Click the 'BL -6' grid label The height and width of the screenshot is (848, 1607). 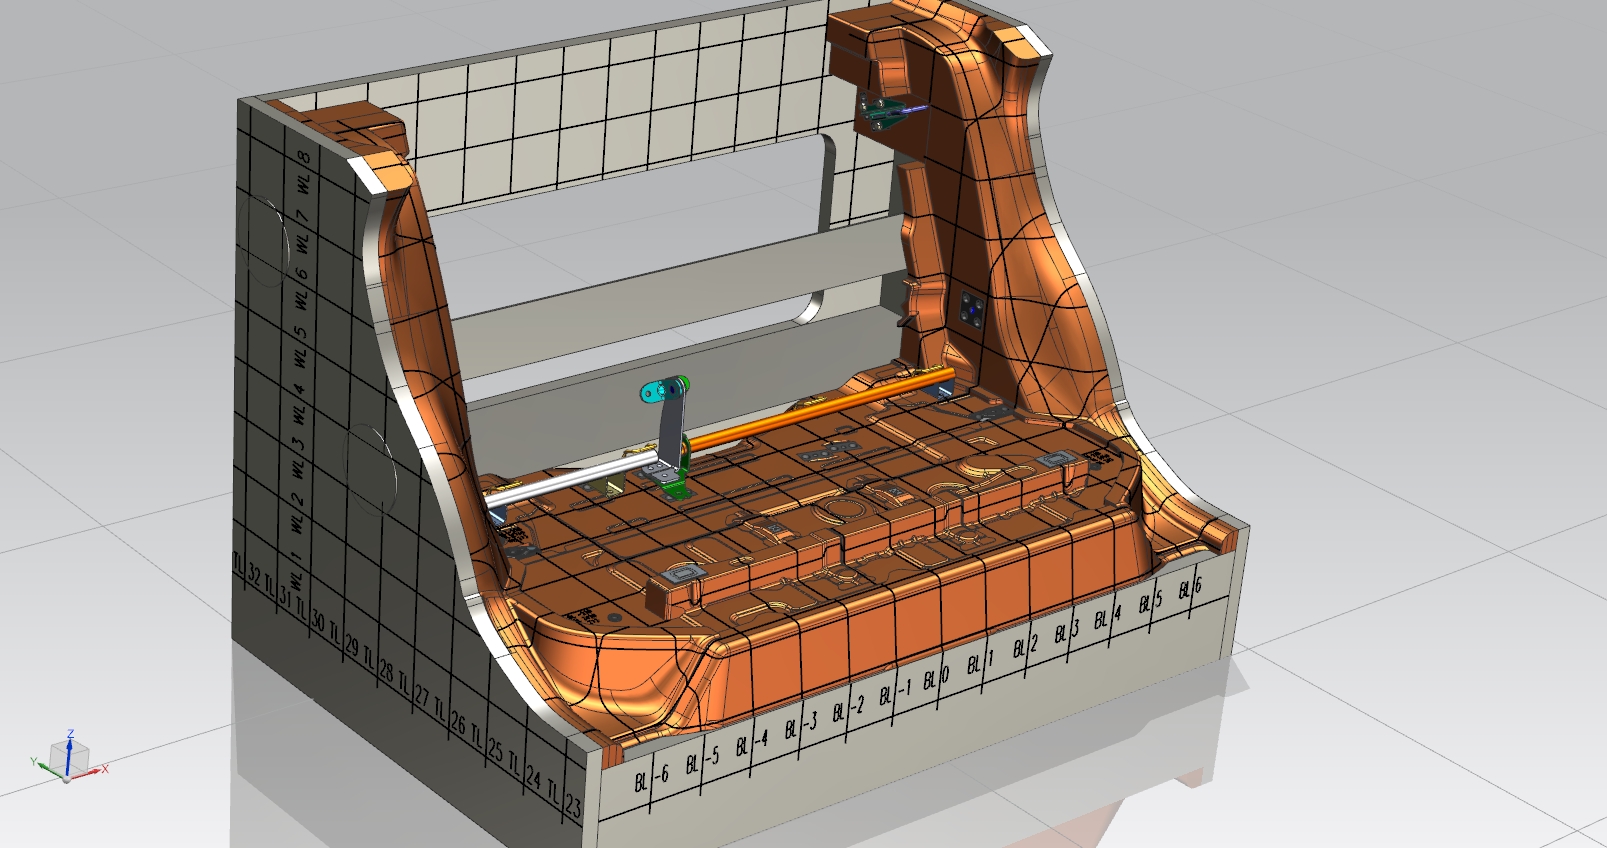652,778
